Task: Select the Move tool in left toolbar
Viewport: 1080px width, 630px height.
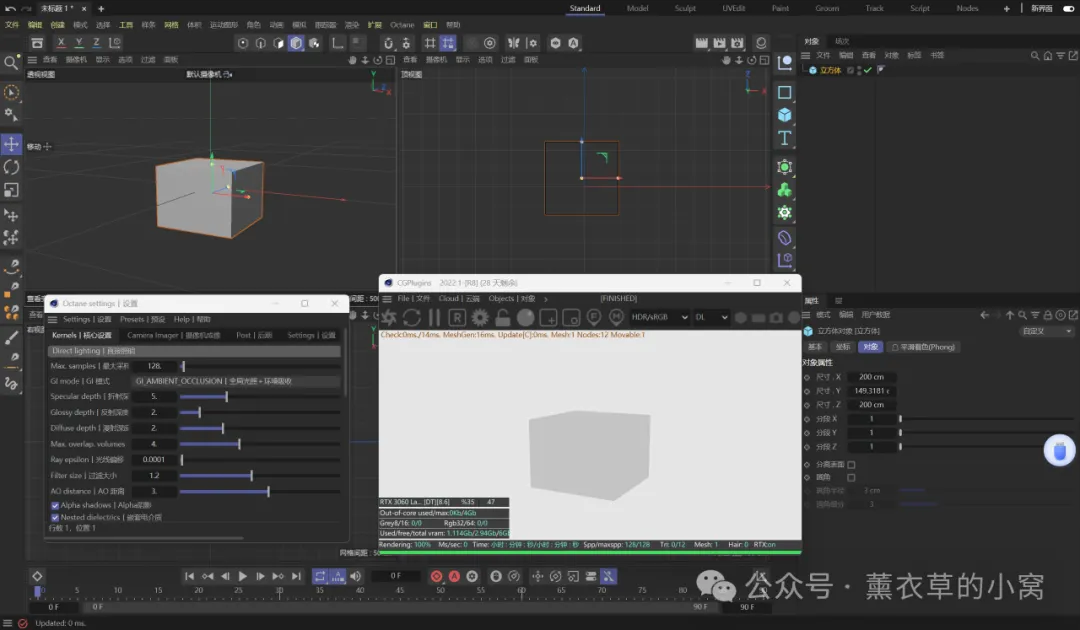Action: point(11,144)
